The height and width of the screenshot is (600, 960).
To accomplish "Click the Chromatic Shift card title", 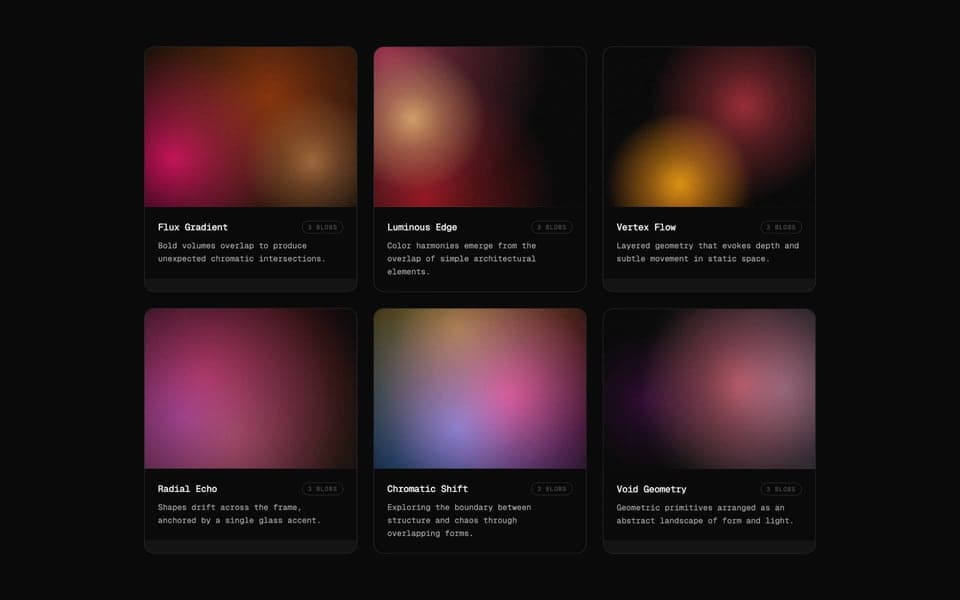I will (427, 489).
